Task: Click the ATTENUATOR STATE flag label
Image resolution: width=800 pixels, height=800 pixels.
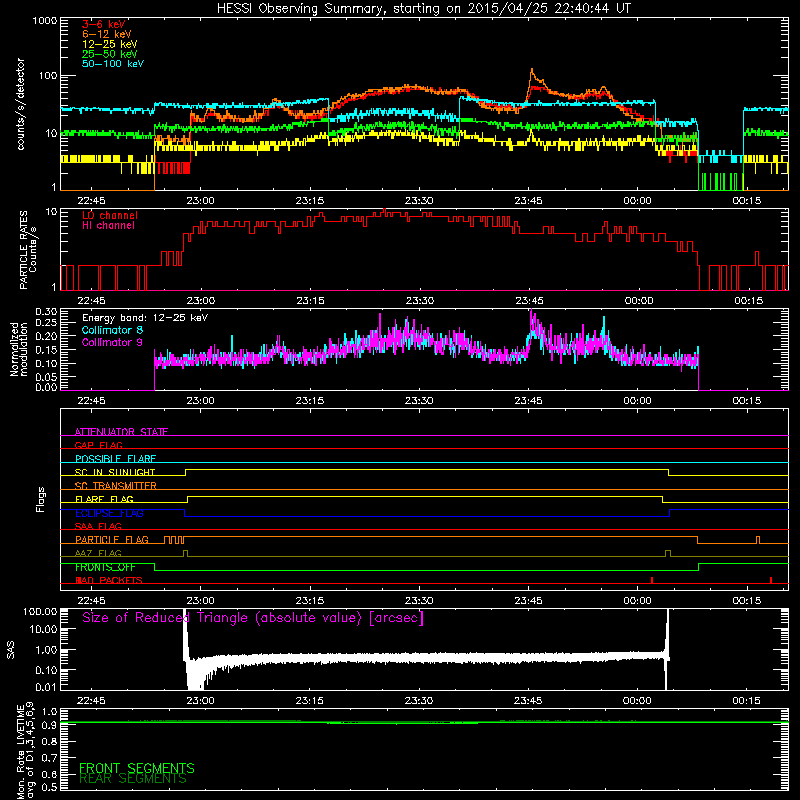Action: [x=121, y=432]
